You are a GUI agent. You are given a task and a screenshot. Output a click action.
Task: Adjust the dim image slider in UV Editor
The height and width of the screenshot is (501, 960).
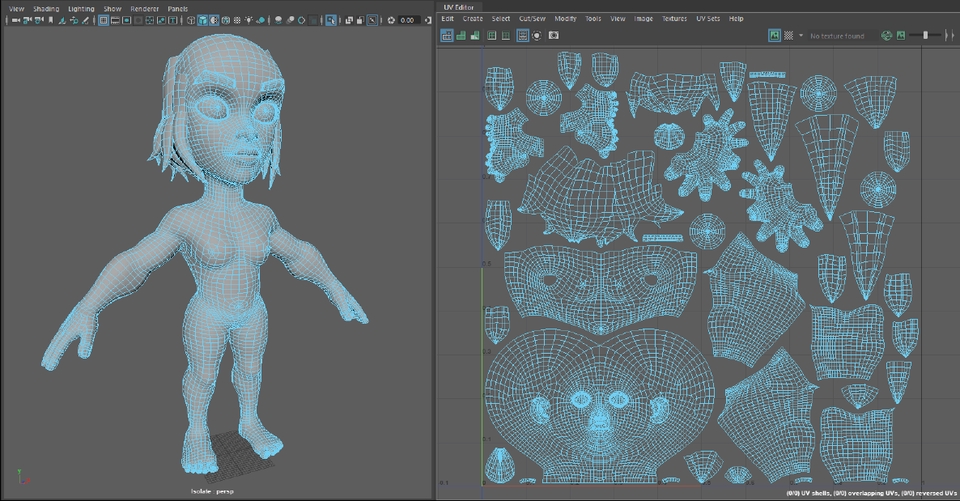[x=925, y=36]
